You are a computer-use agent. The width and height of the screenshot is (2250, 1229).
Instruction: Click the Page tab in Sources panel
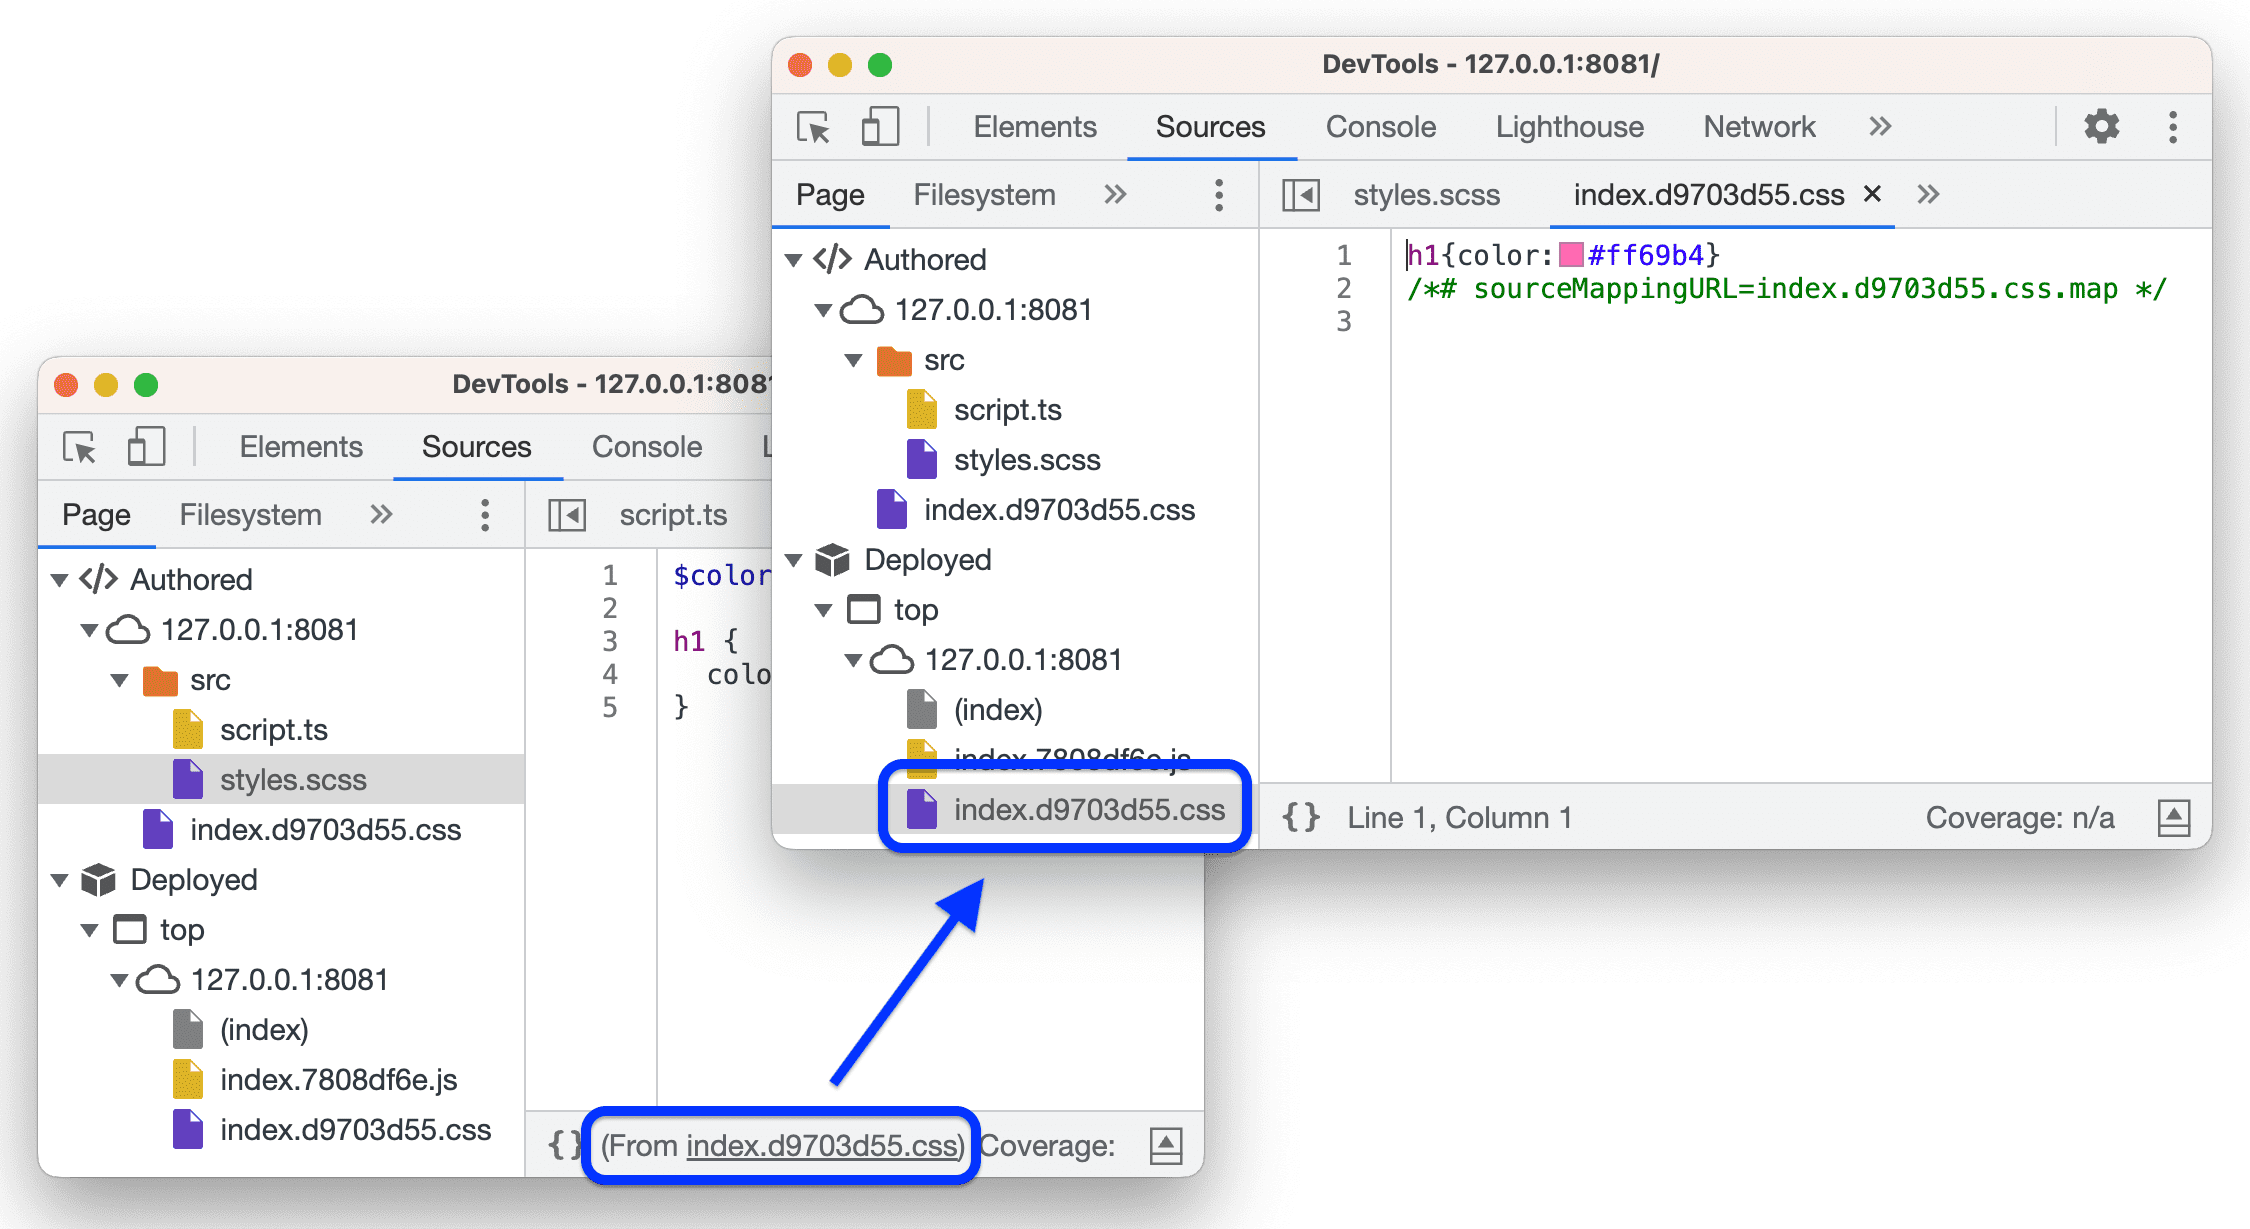(x=828, y=192)
